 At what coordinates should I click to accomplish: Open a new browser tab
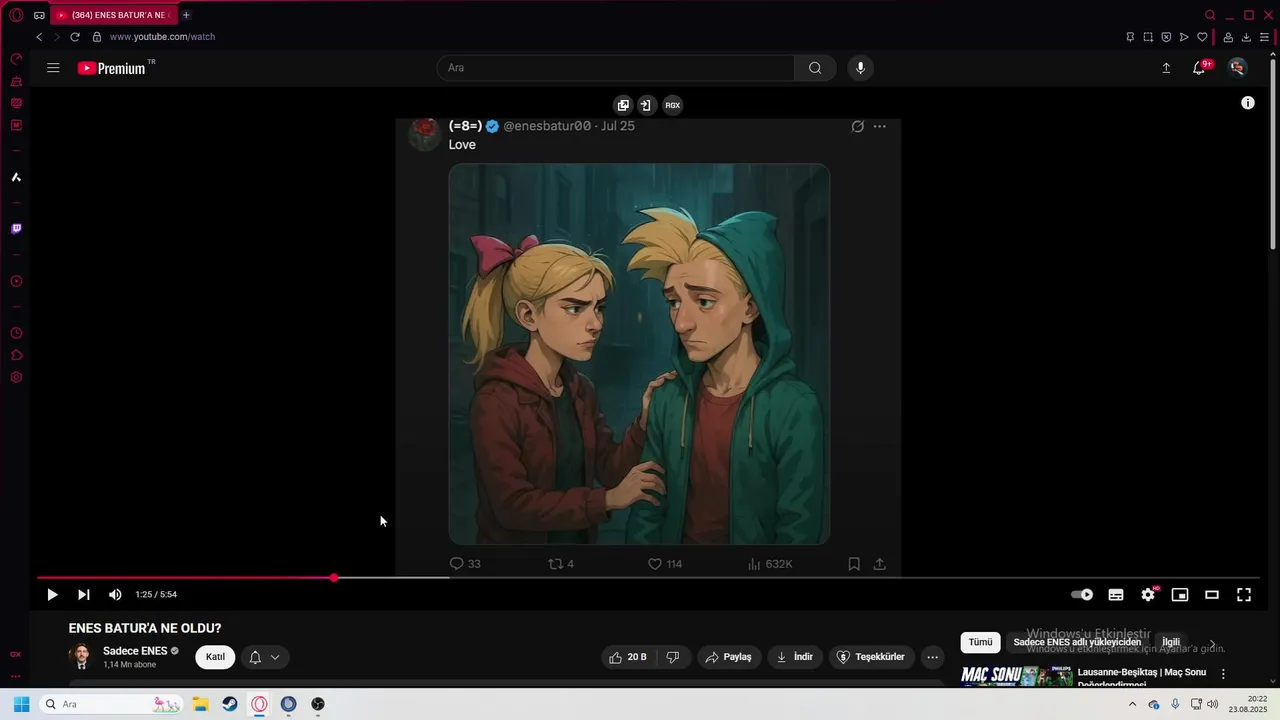[x=186, y=15]
